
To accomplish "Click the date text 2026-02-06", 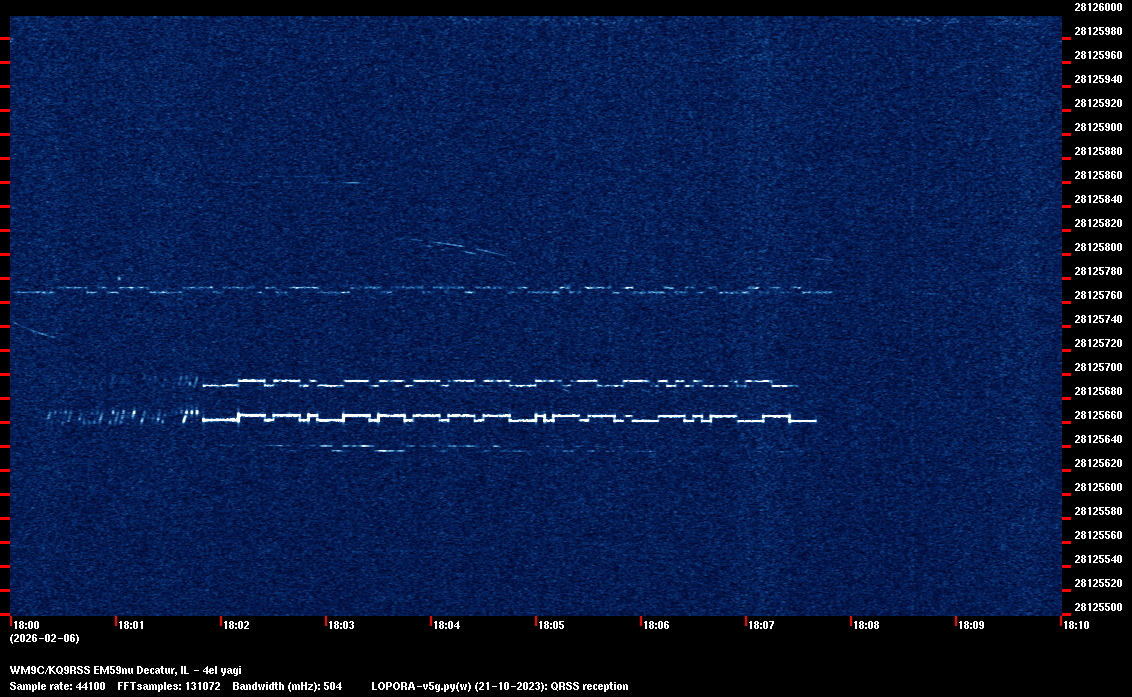I will click(44, 638).
